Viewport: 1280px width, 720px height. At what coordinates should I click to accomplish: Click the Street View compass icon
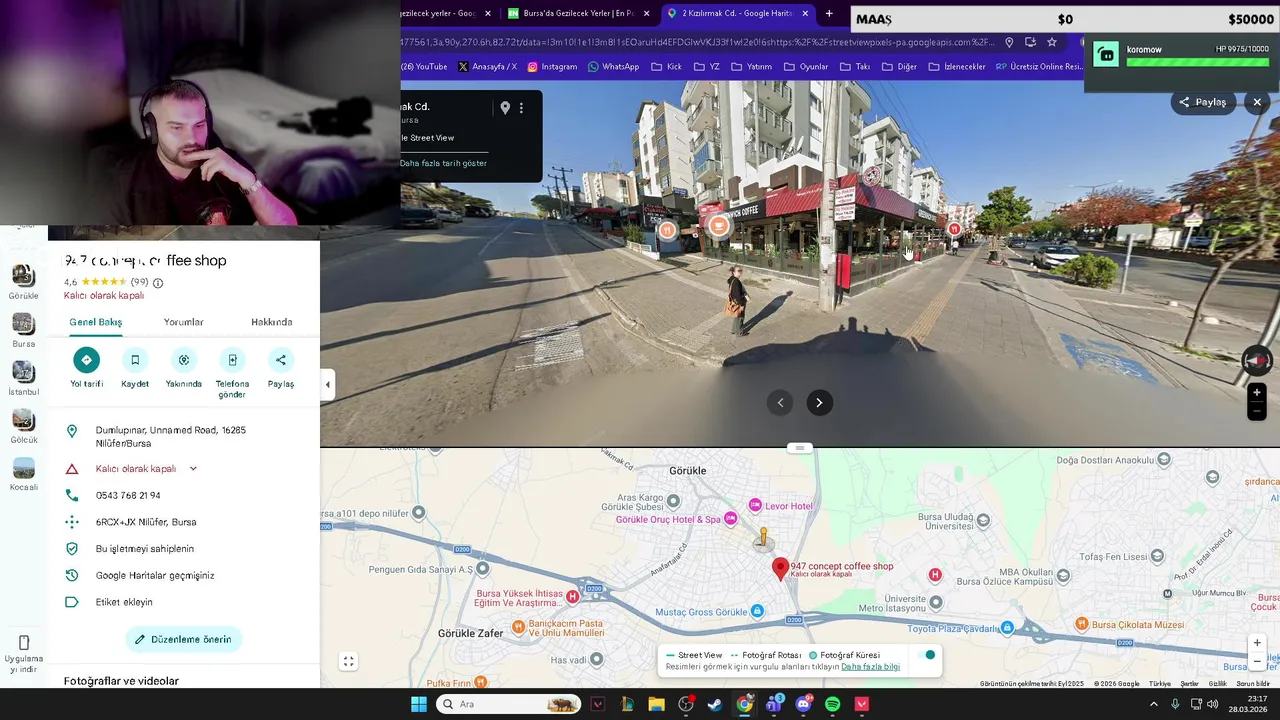[1257, 360]
